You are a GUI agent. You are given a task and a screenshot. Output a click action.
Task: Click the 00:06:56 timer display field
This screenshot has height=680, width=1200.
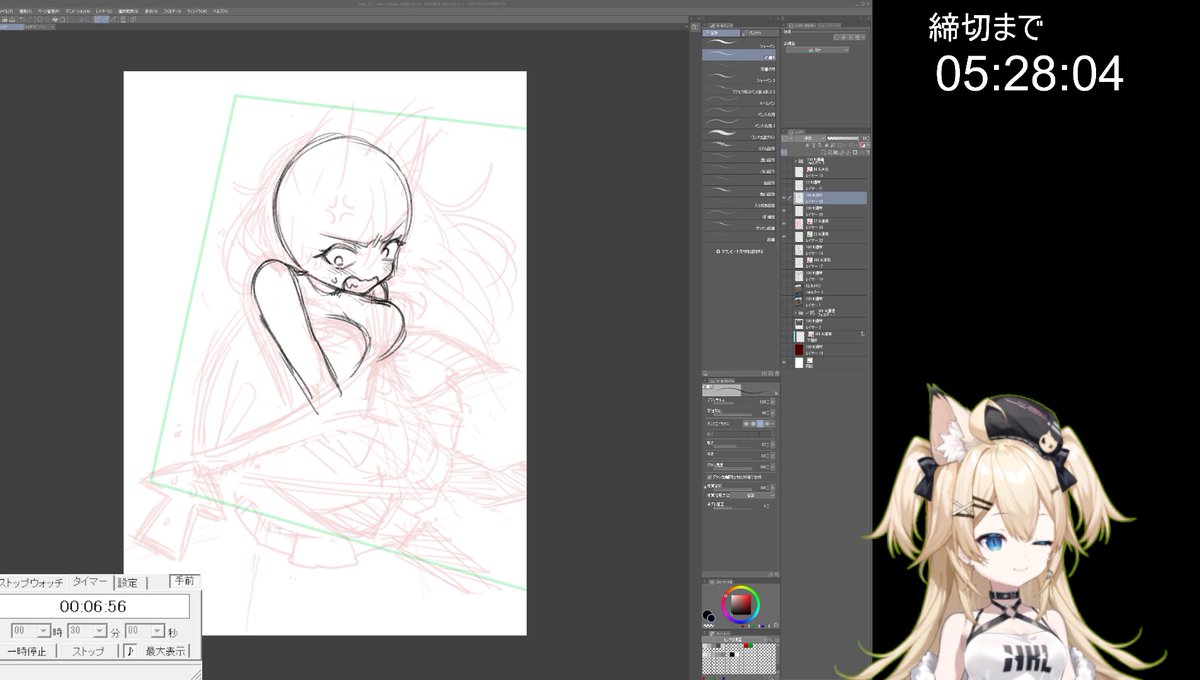pyautogui.click(x=93, y=606)
